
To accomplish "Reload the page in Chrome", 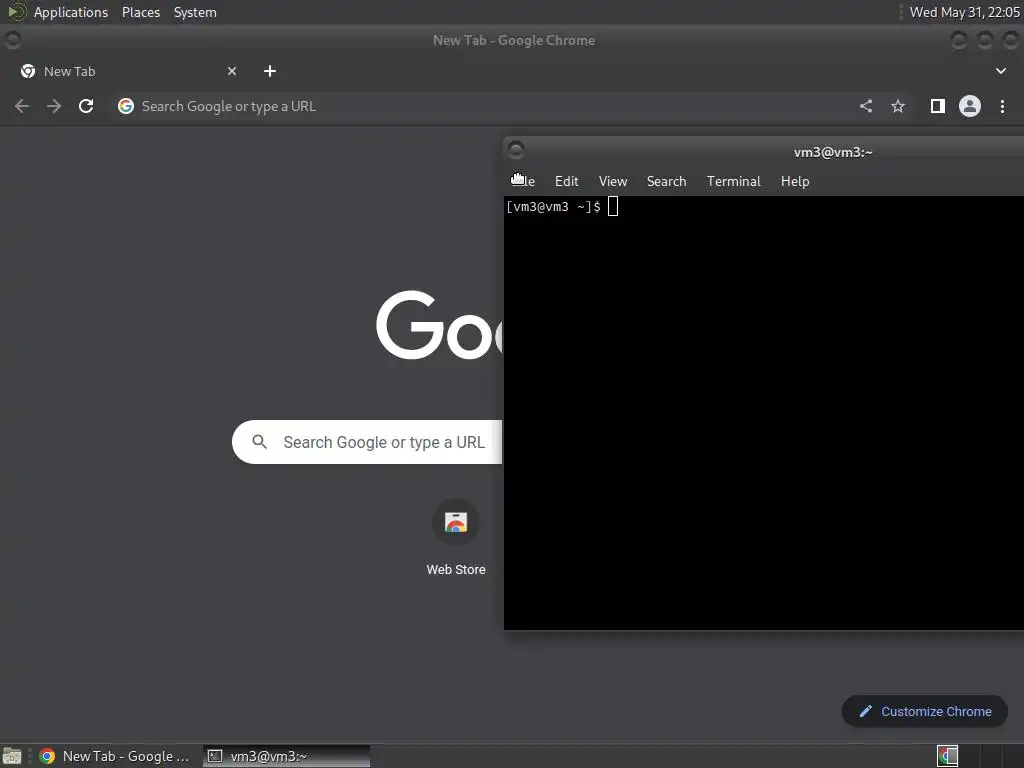I will (86, 106).
